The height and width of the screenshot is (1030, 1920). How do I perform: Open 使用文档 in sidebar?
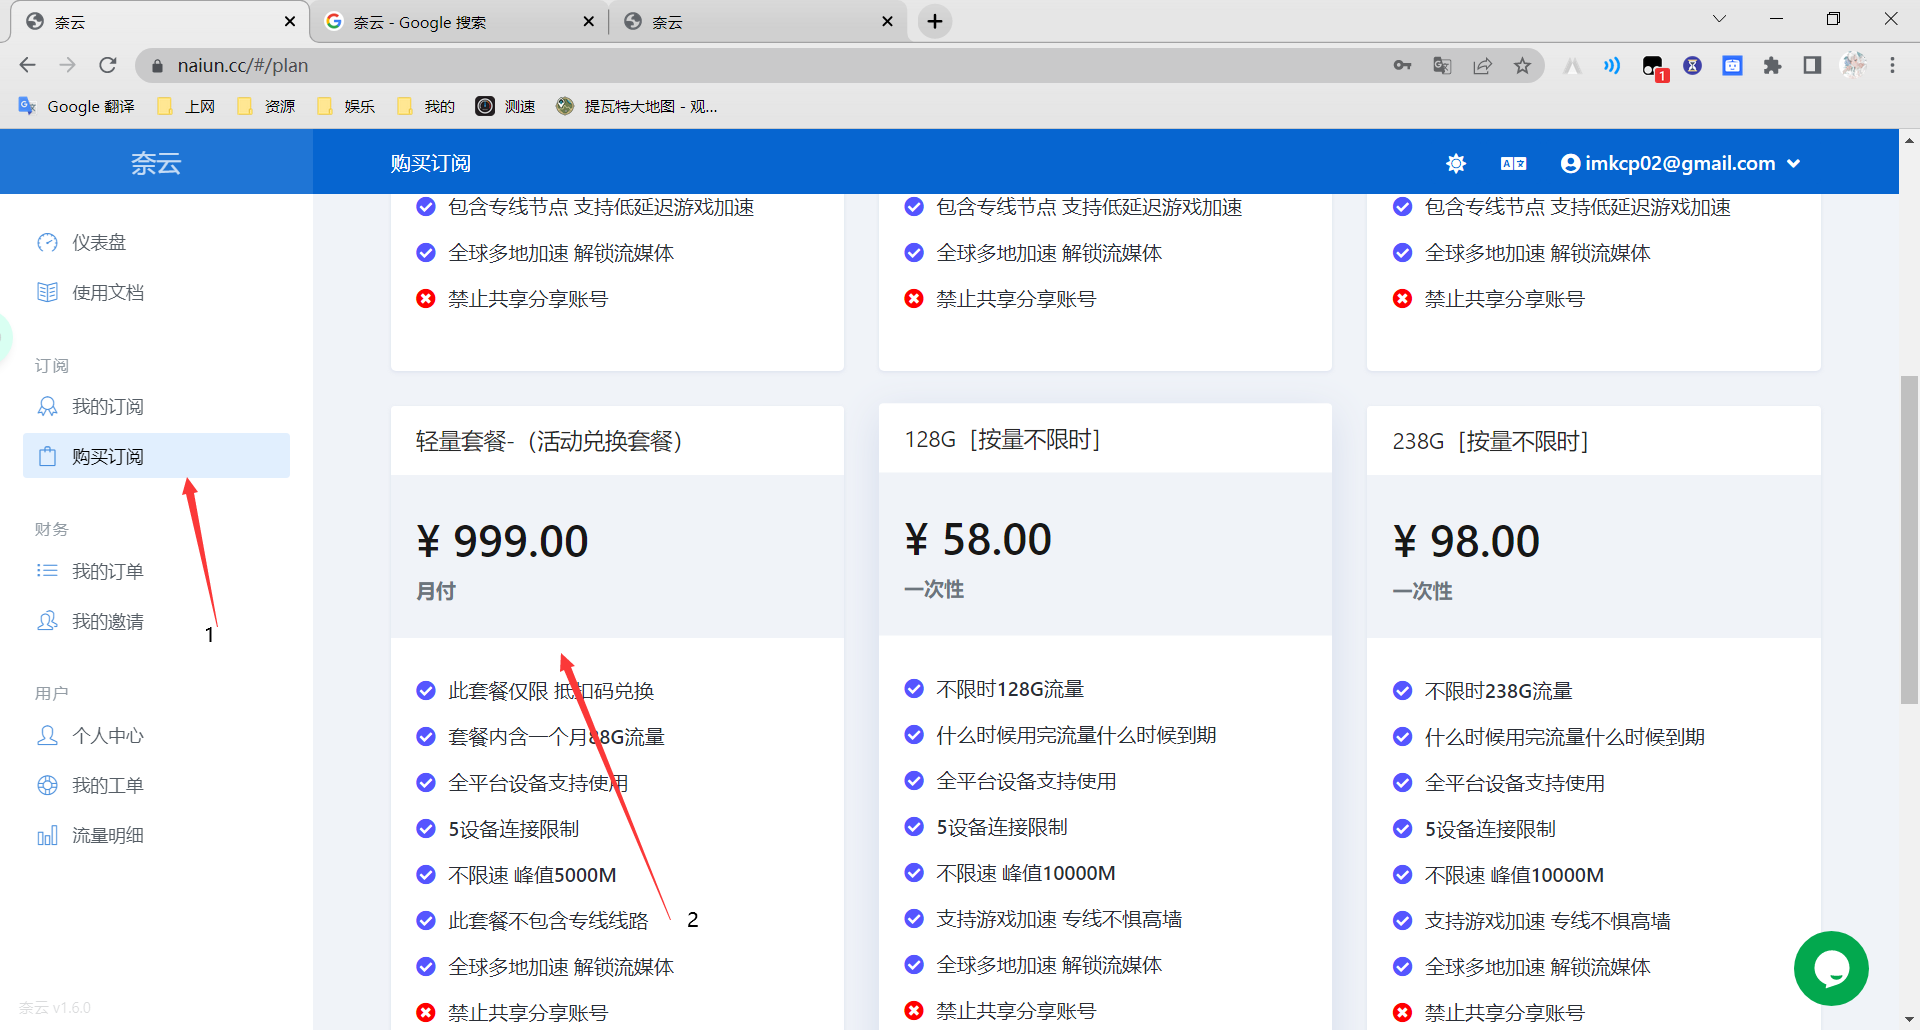[x=107, y=292]
